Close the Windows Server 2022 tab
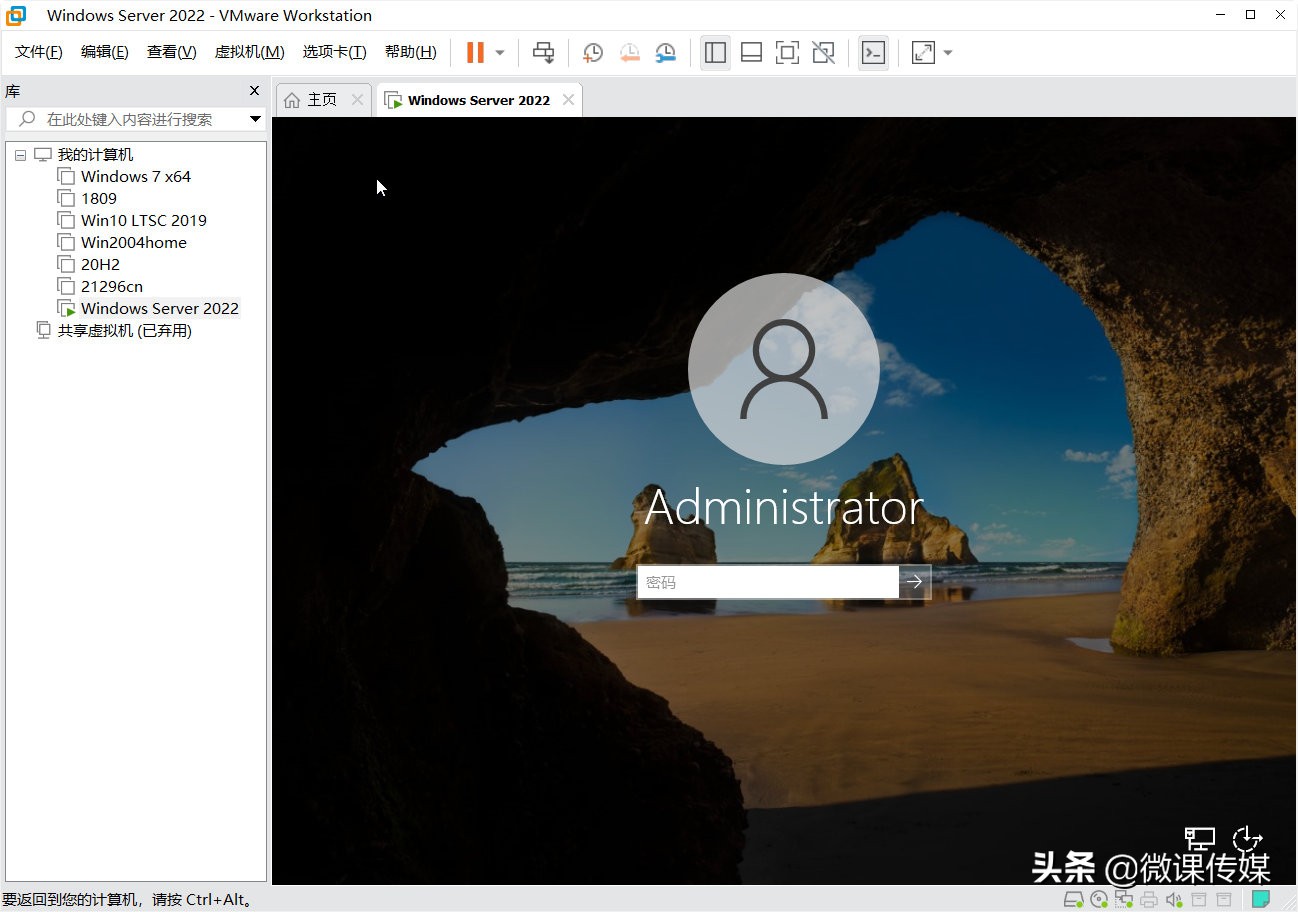Screen dimensions: 1298x912 click(568, 100)
